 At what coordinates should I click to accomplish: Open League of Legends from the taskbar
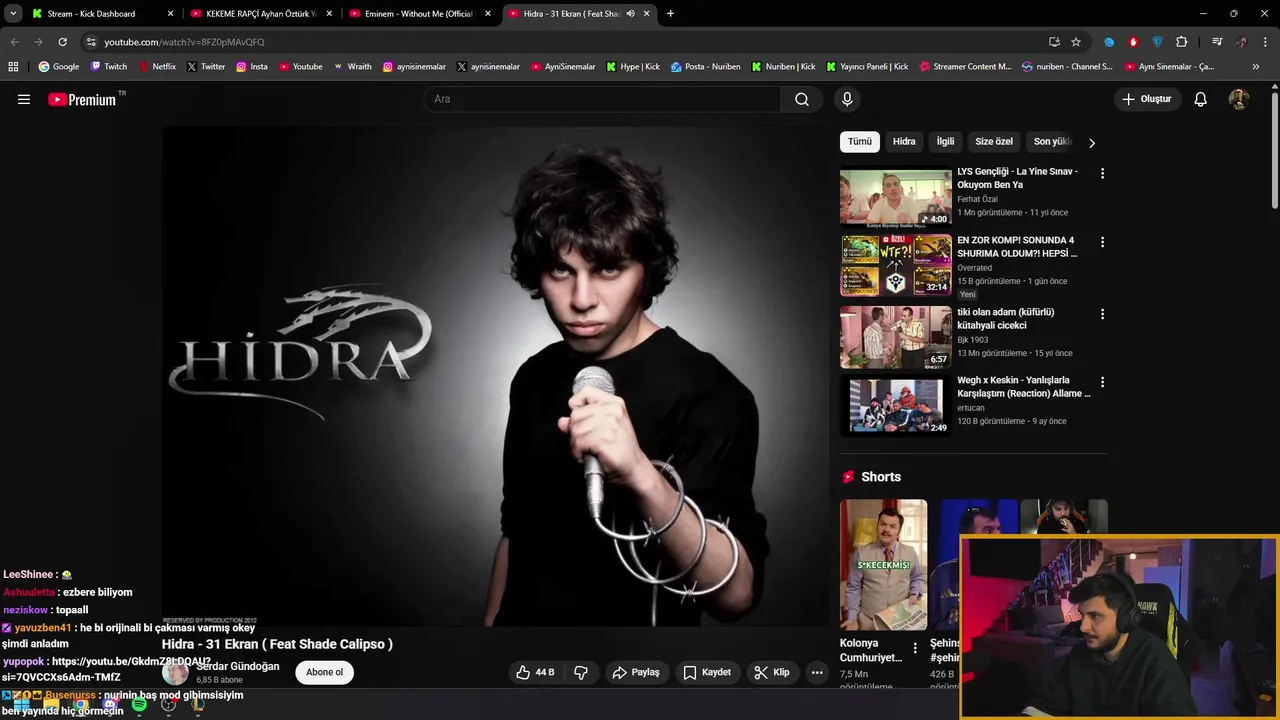point(198,705)
